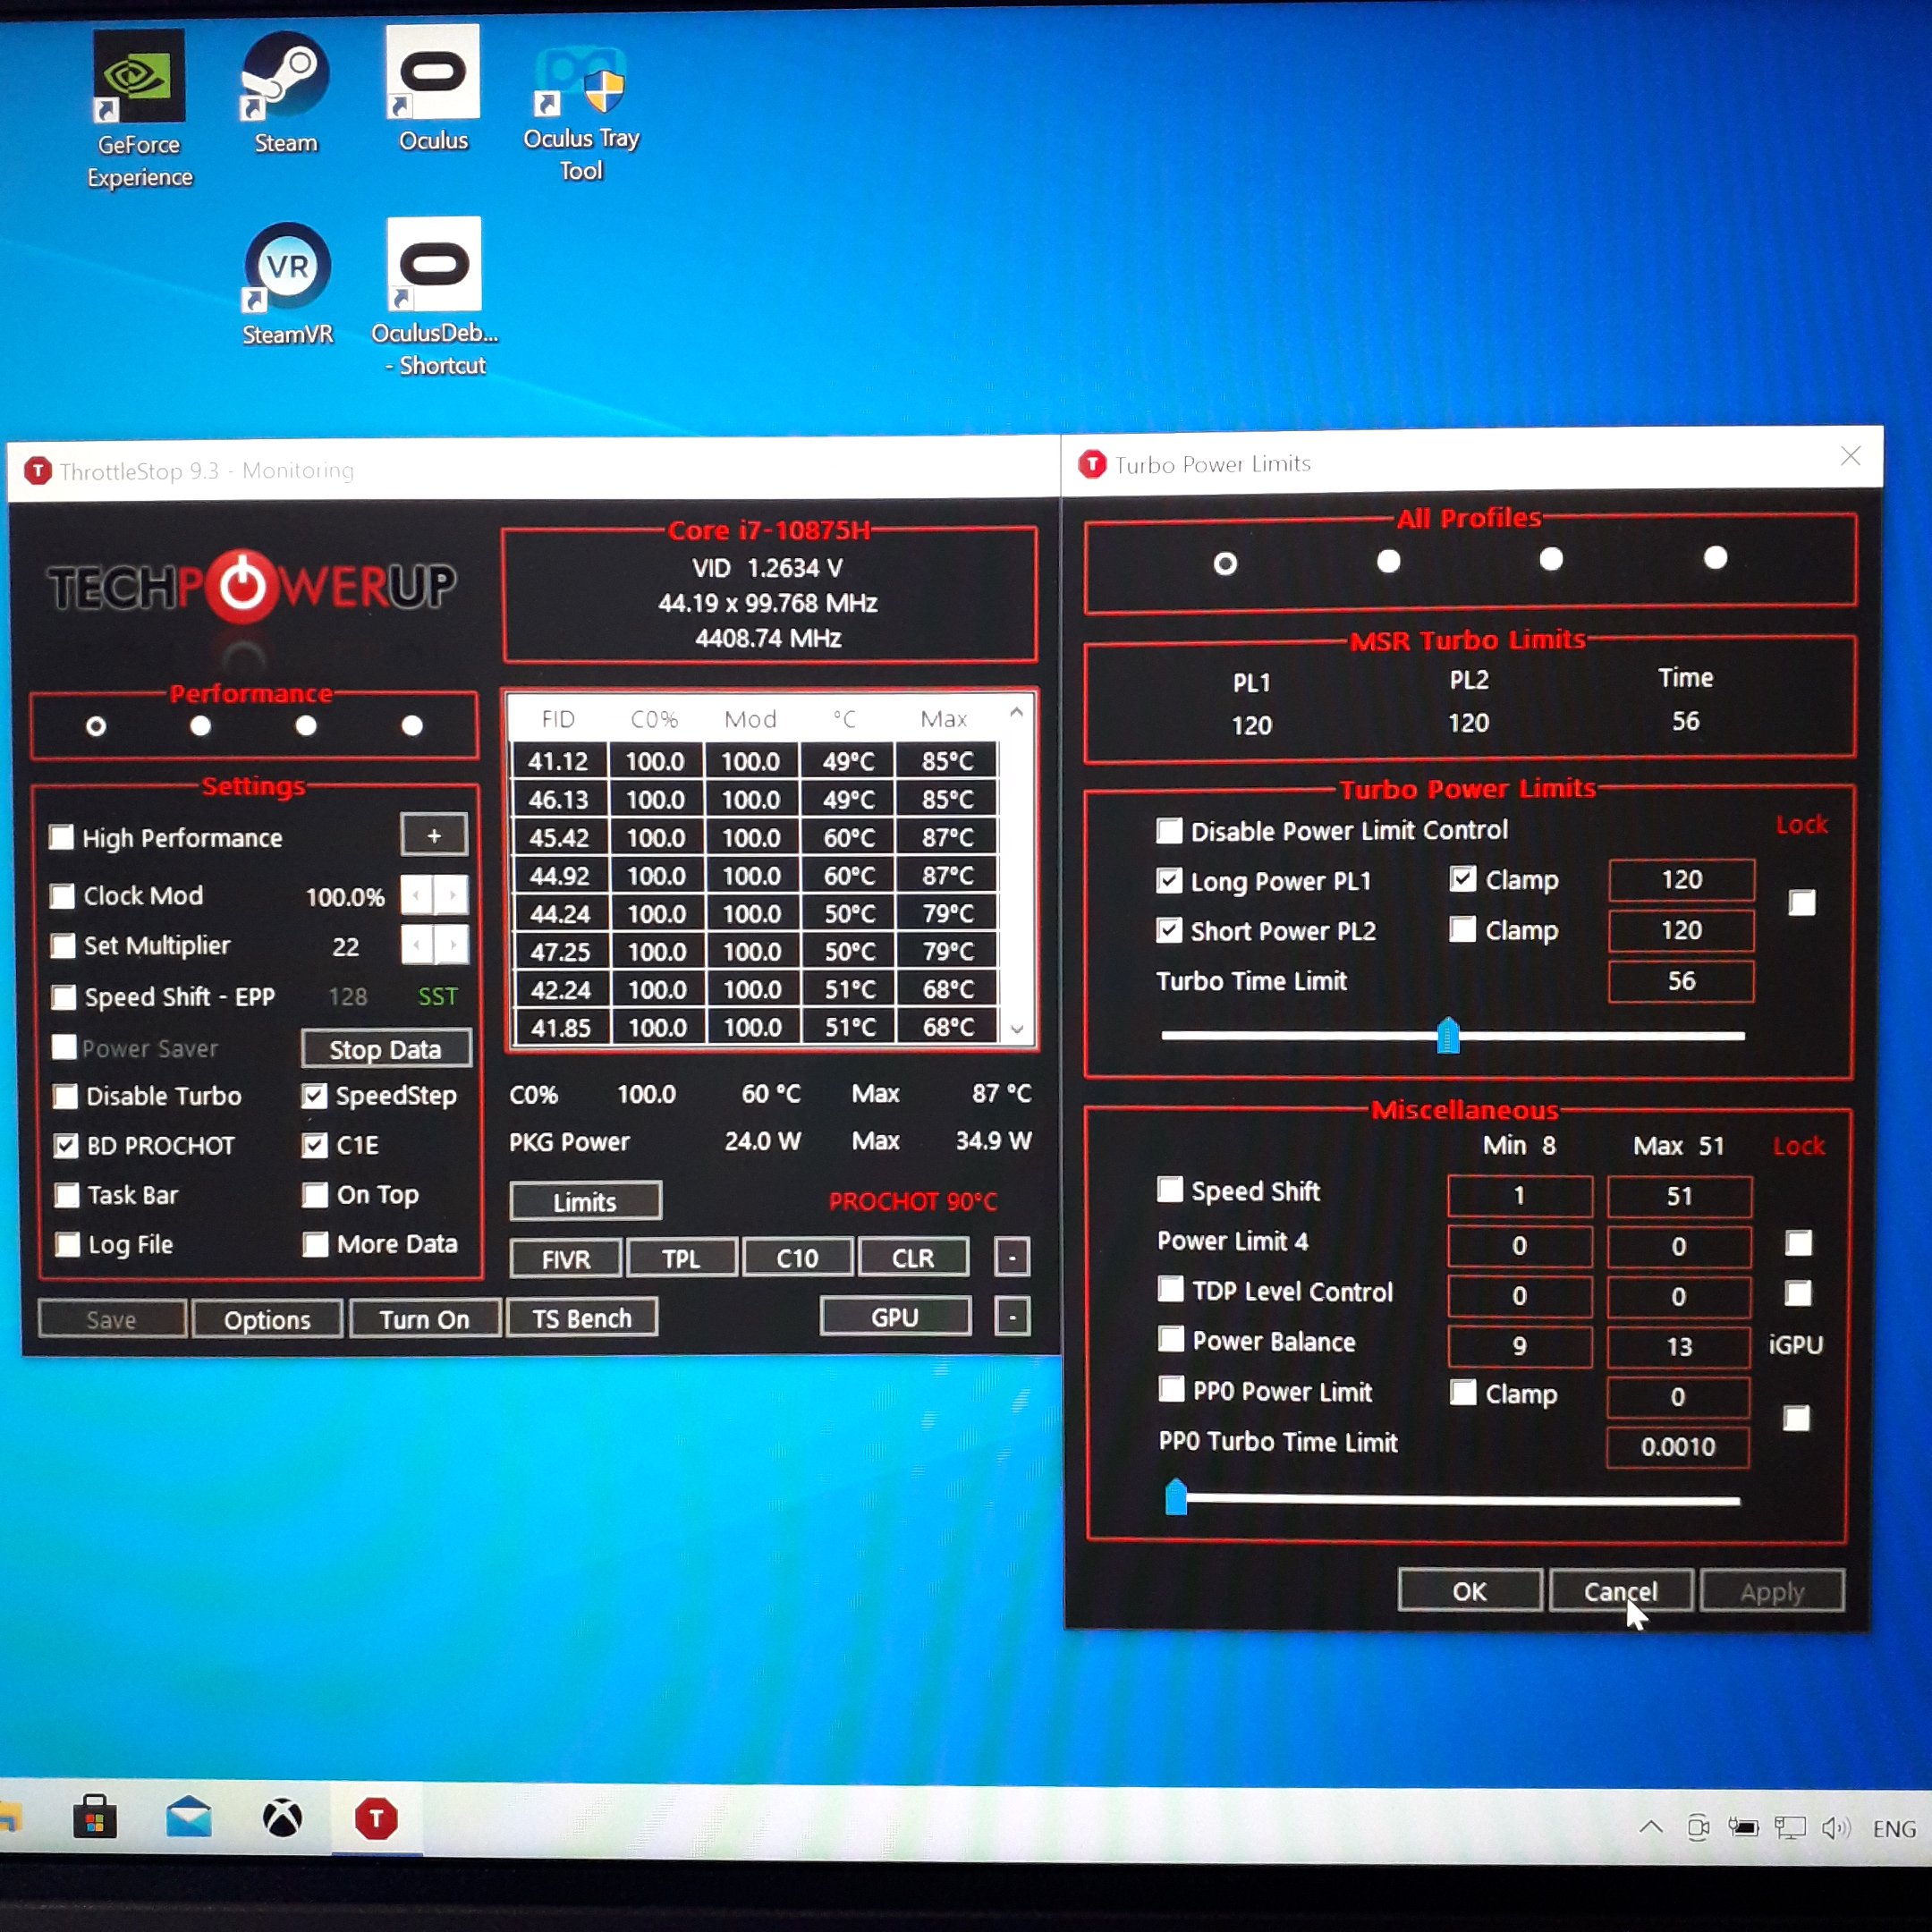Click the battery icon in system tray

coord(1743,1827)
